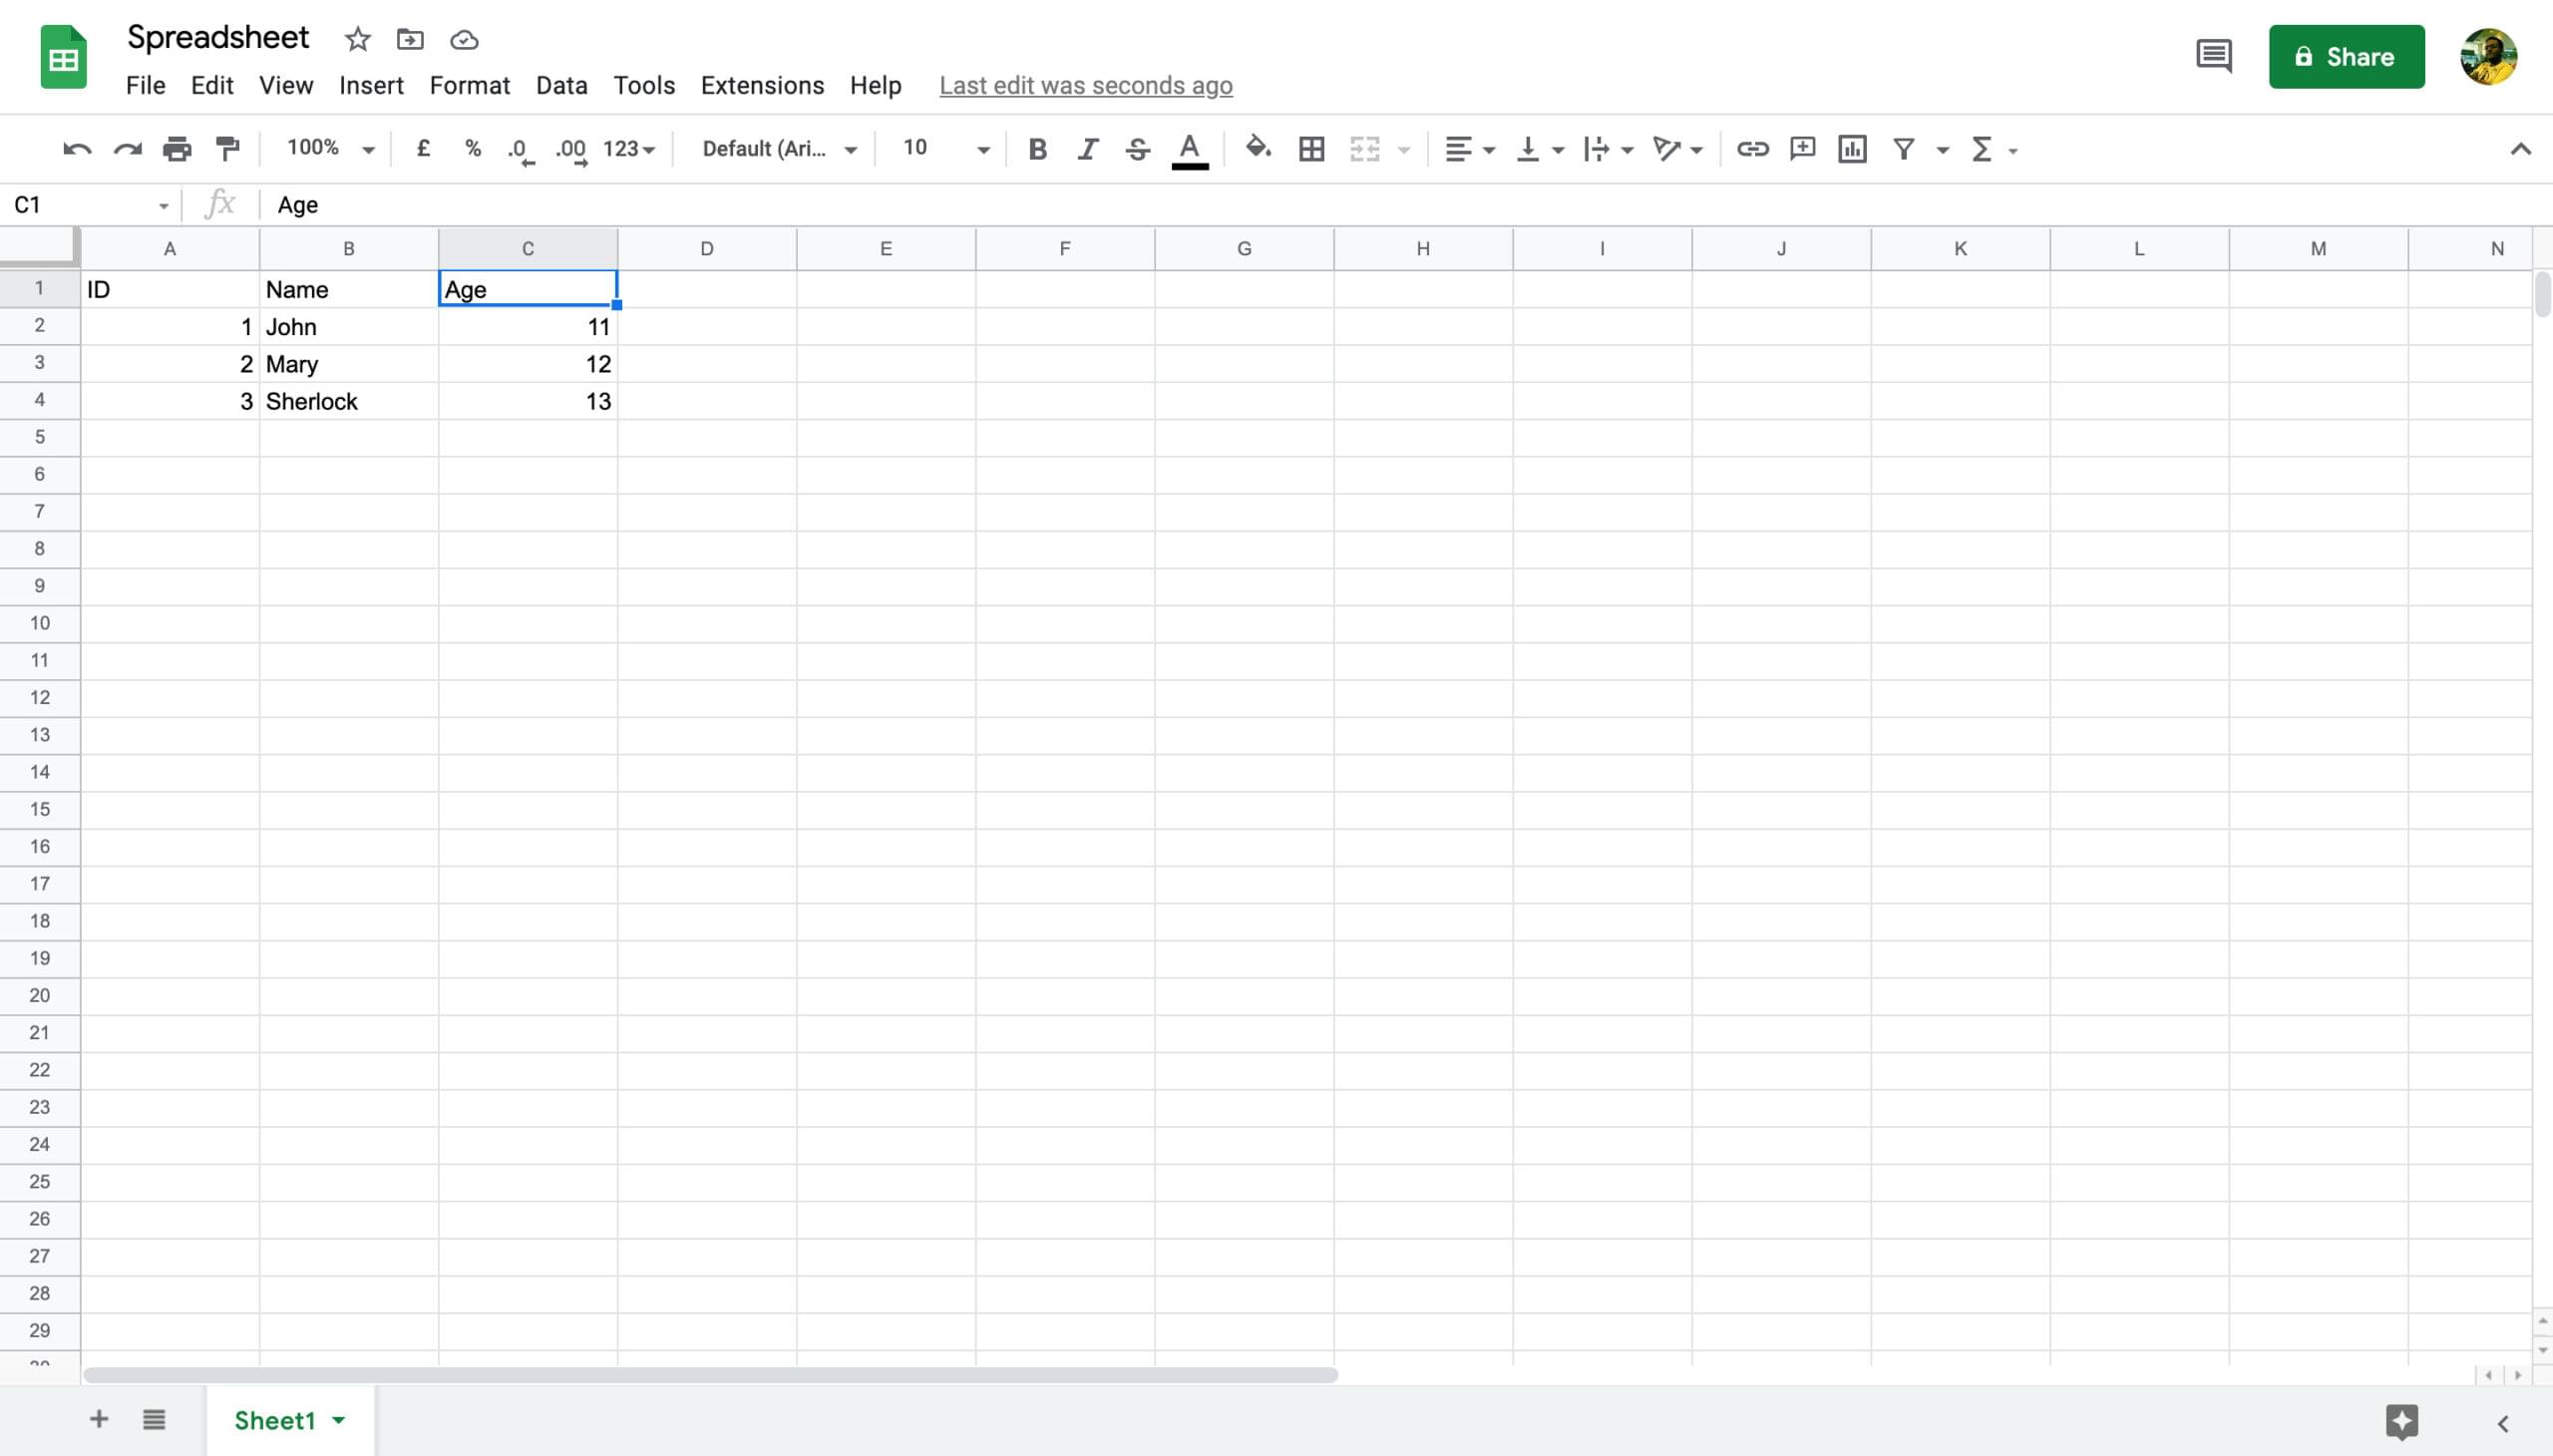Open the Format menu
The height and width of the screenshot is (1456, 2553).
click(x=470, y=84)
